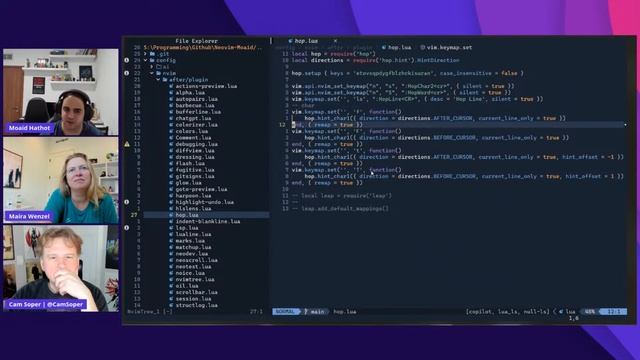Image resolution: width=640 pixels, height=360 pixels.
Task: Click the git branch icon in the statusline
Action: 306,311
